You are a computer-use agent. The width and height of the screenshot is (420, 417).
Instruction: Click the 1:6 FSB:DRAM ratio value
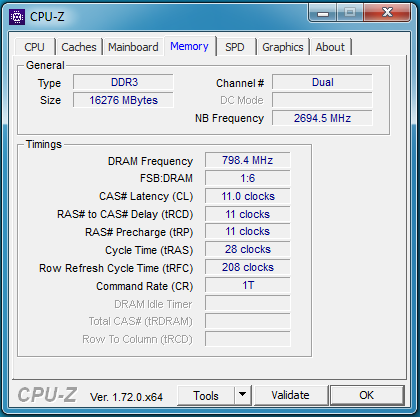pyautogui.click(x=248, y=178)
